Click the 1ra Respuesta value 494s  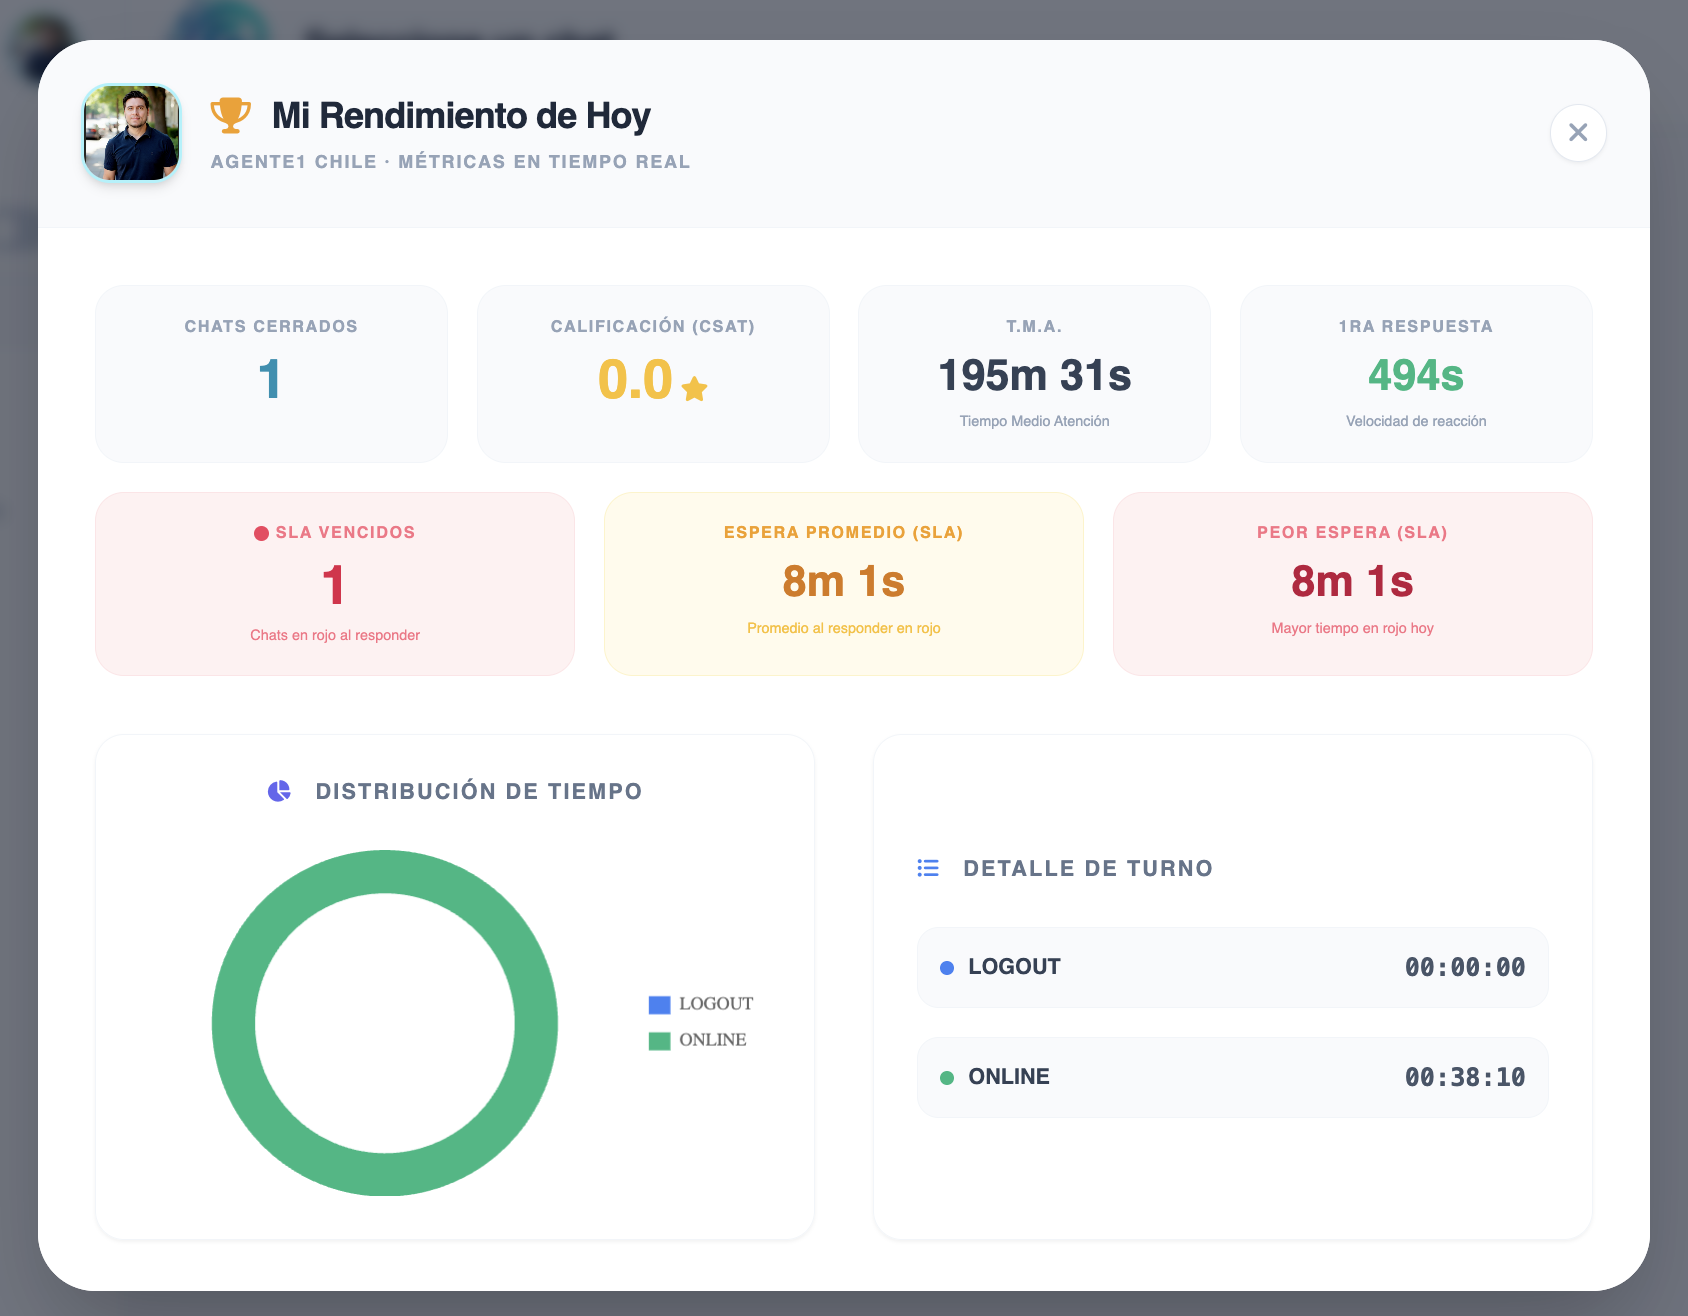pyautogui.click(x=1416, y=376)
